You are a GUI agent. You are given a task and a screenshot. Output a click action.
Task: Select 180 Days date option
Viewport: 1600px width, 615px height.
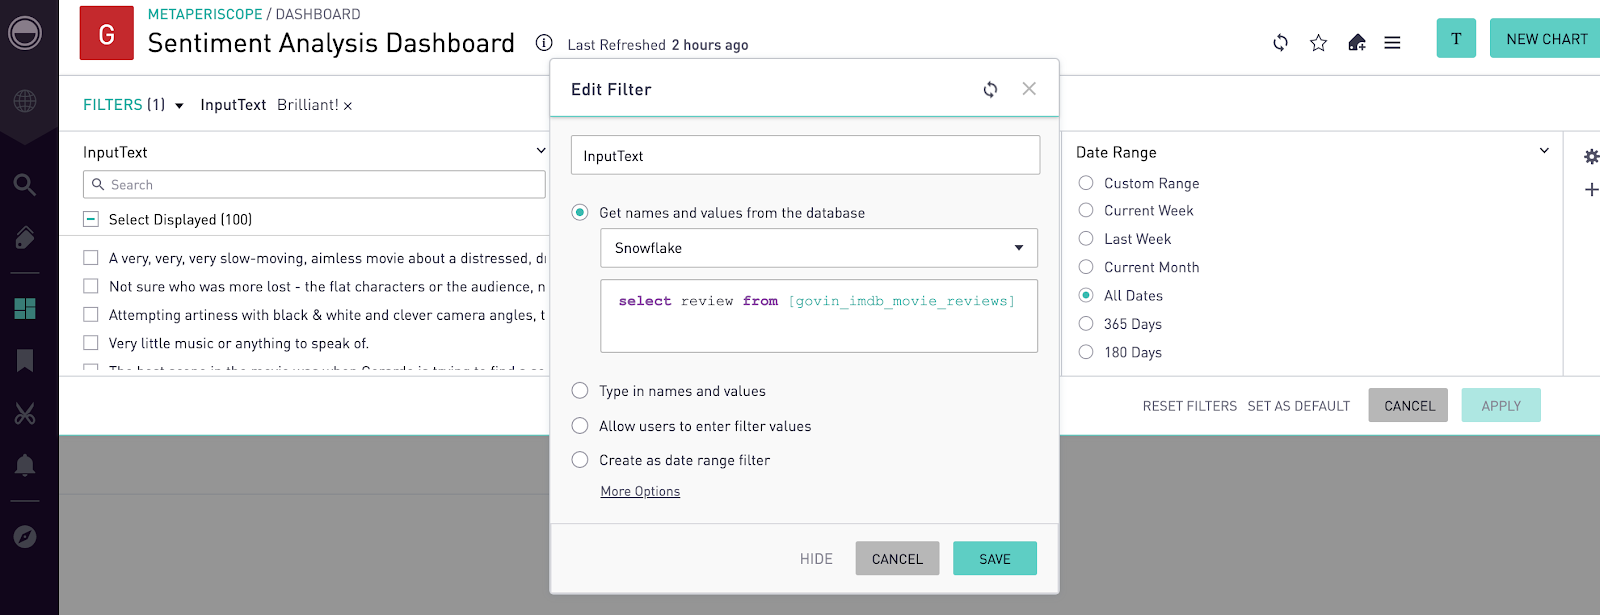pyautogui.click(x=1086, y=351)
